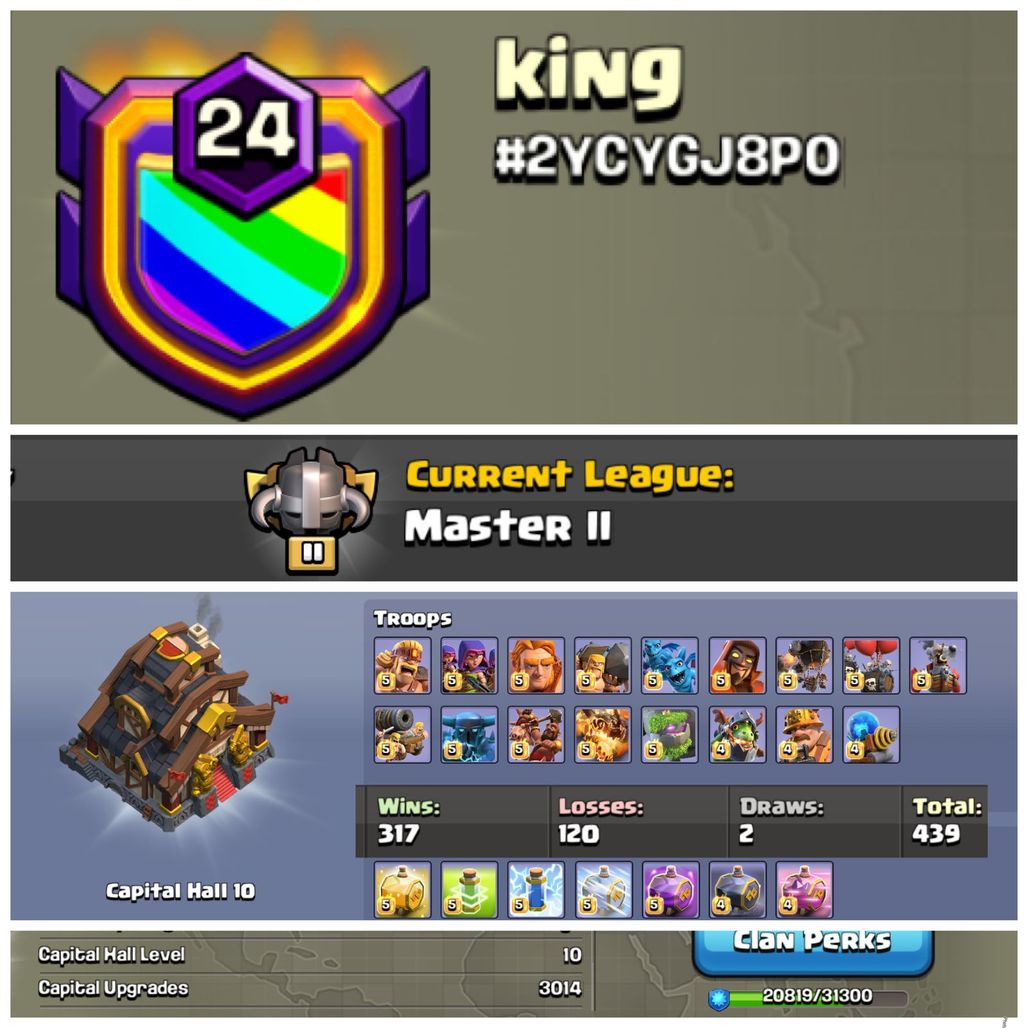The width and height of the screenshot is (1028, 1028).
Task: Select the Capital Upgrades 3014 row
Action: coord(309,988)
